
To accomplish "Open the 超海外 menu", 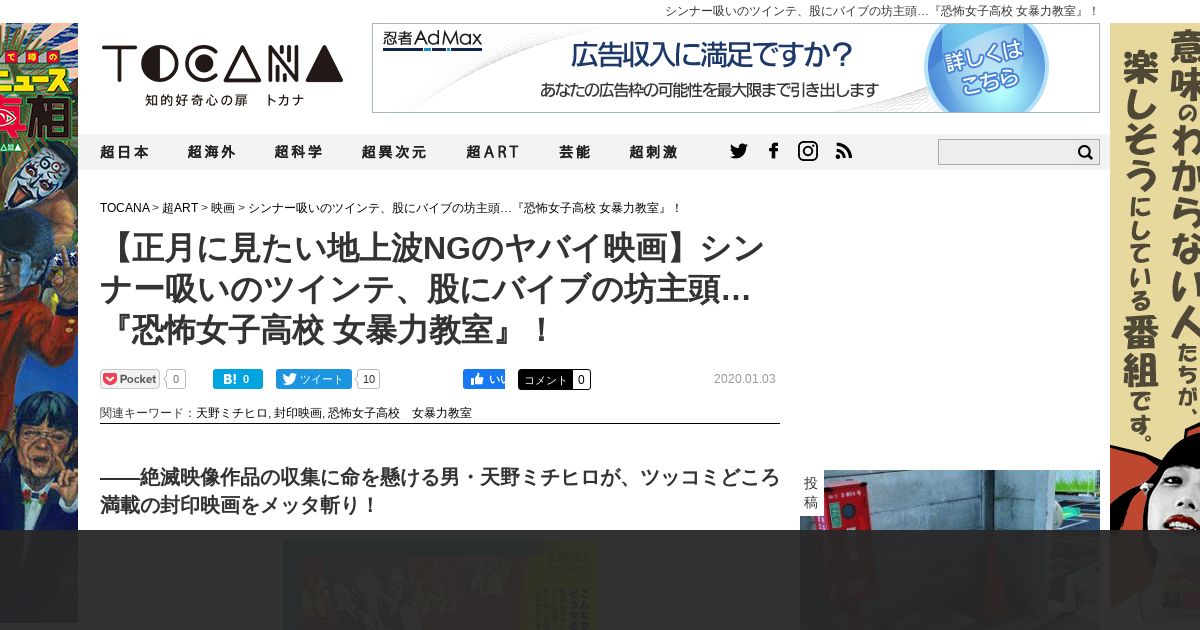I will click(212, 152).
